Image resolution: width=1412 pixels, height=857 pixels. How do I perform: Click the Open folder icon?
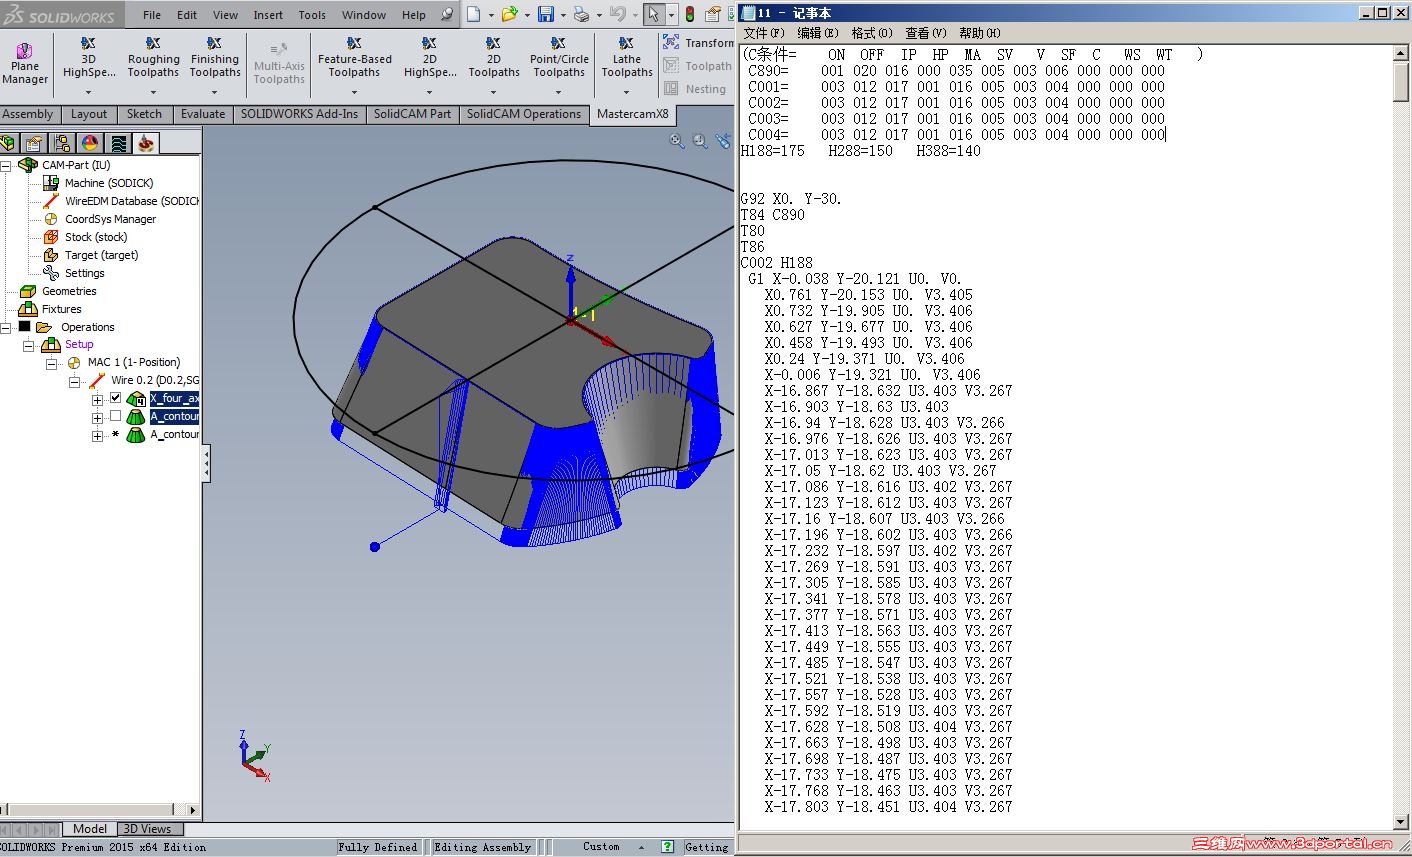point(509,14)
